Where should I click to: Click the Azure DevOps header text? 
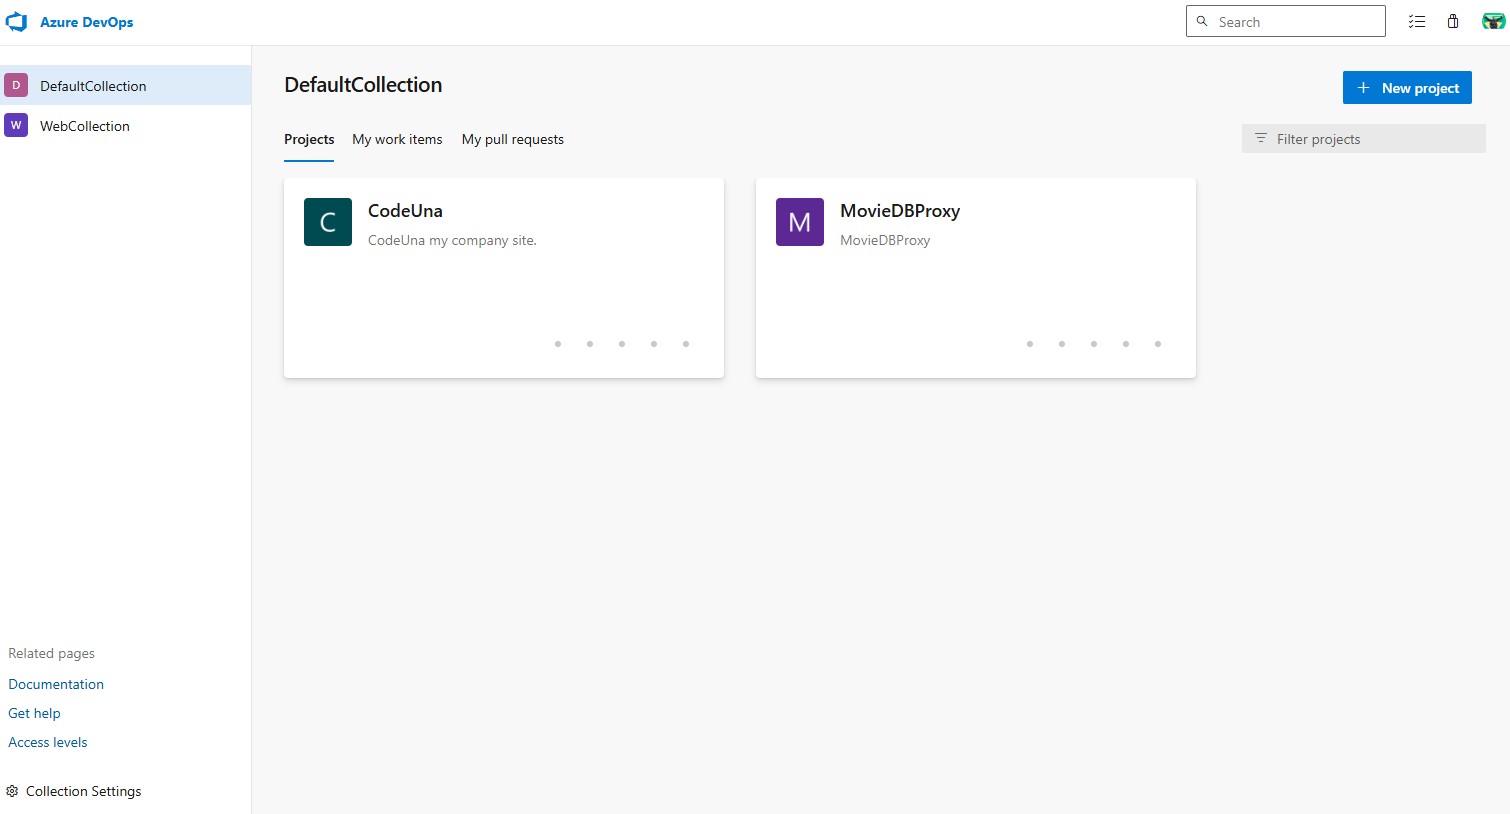click(87, 22)
